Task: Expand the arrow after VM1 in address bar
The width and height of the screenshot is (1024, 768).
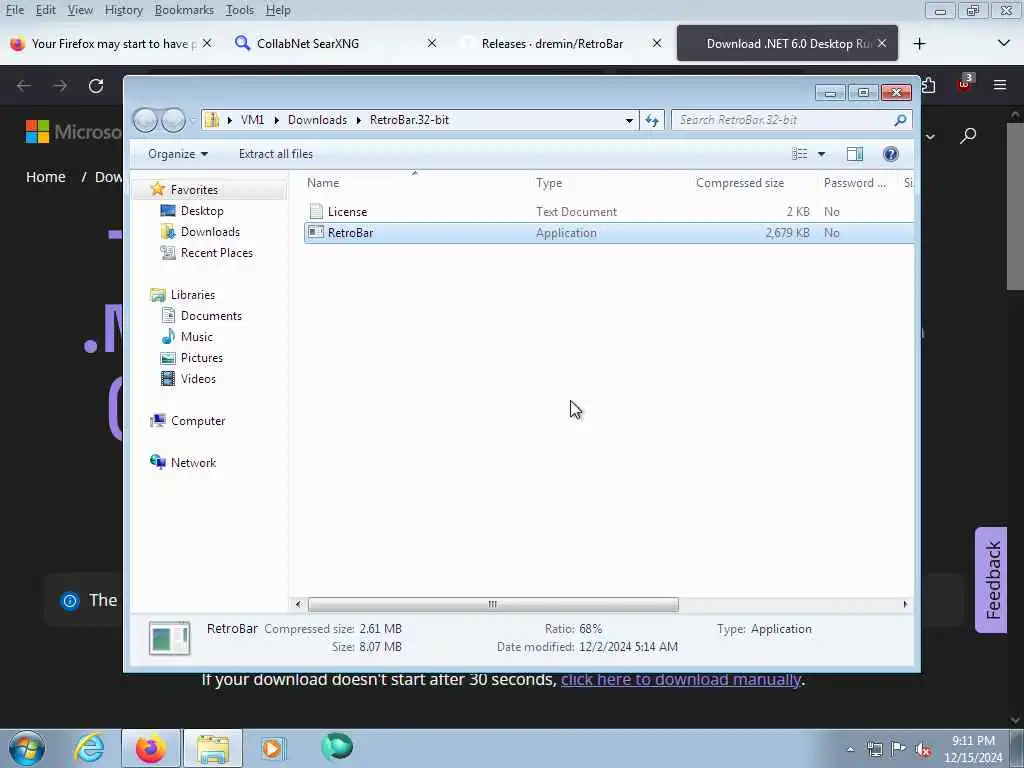Action: pos(277,120)
